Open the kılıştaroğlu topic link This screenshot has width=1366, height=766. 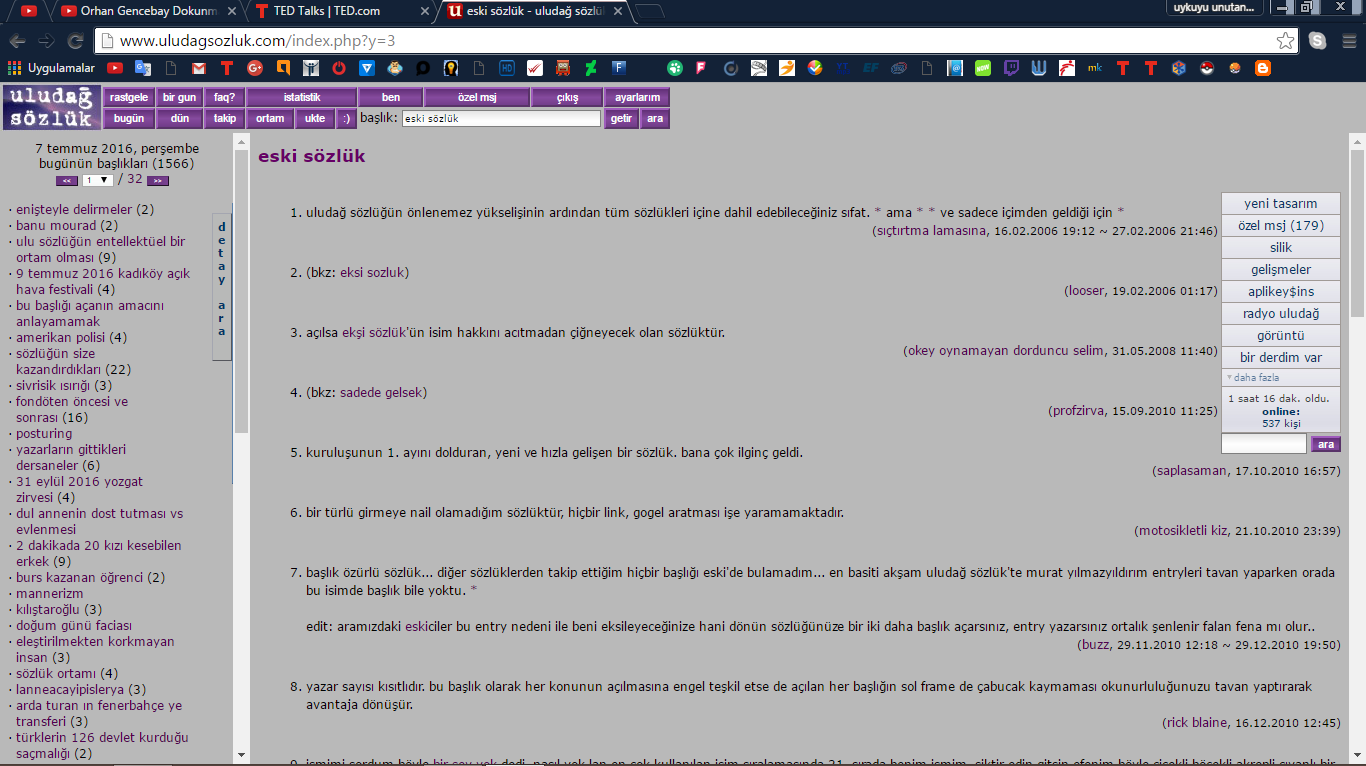[48, 609]
